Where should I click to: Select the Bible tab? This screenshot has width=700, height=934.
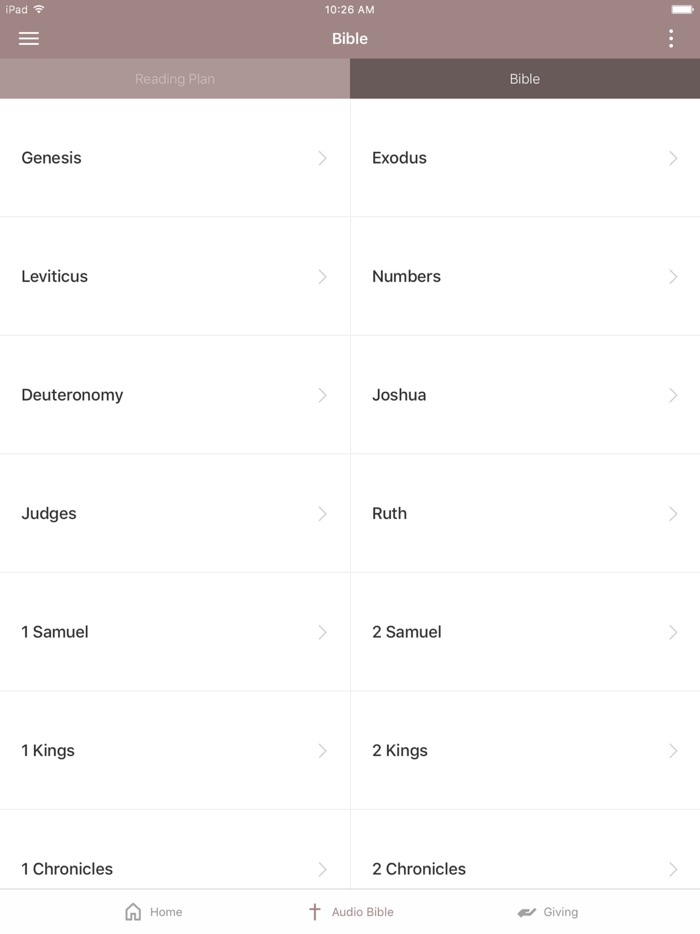point(525,79)
